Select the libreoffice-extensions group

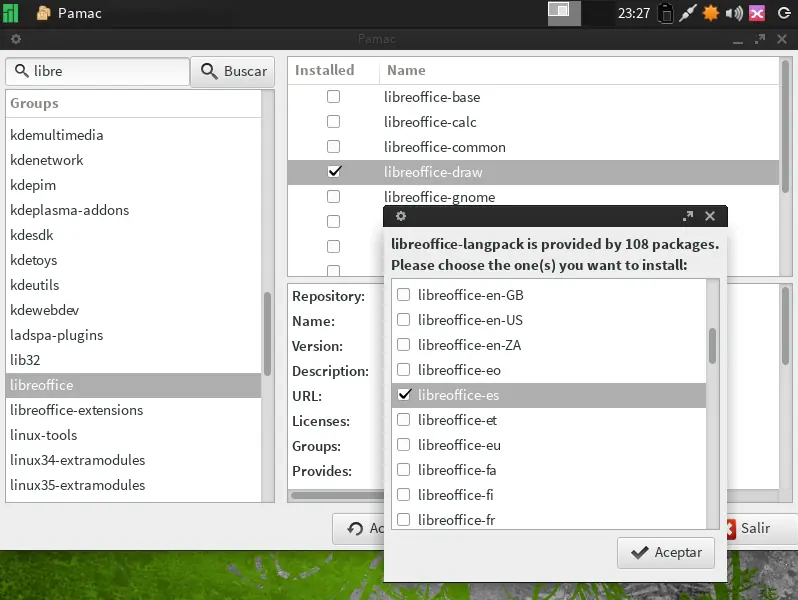click(x=133, y=410)
